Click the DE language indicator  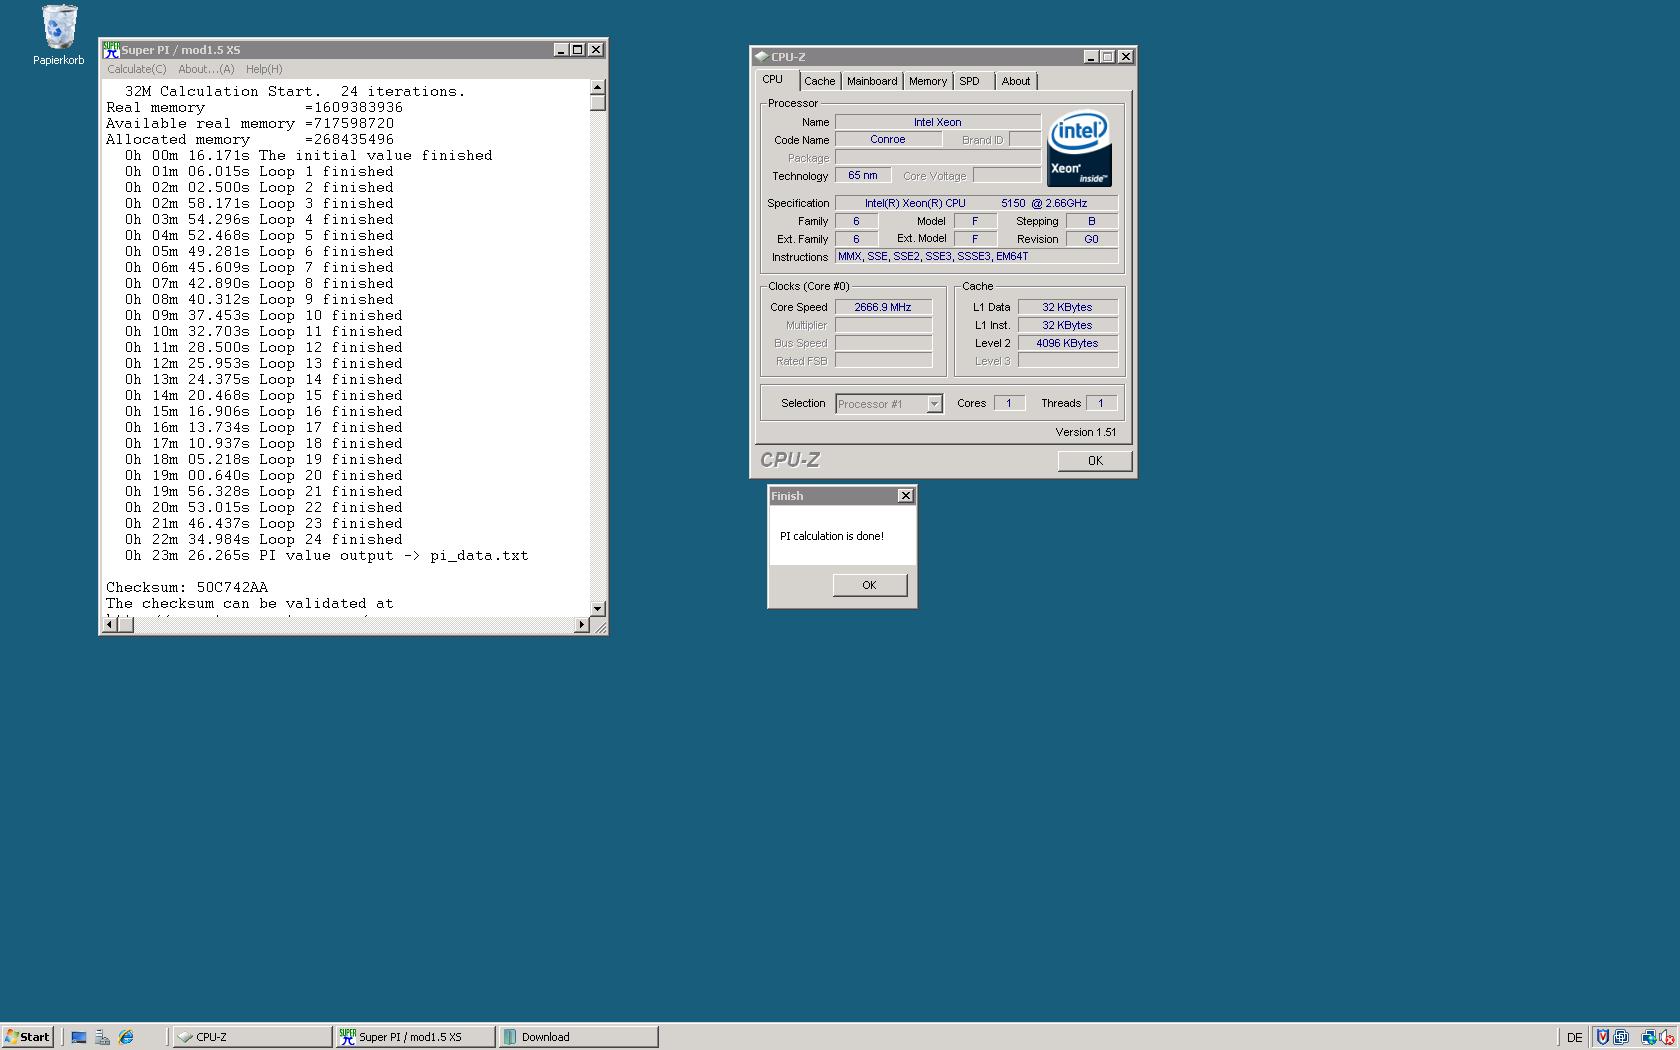(x=1574, y=1038)
